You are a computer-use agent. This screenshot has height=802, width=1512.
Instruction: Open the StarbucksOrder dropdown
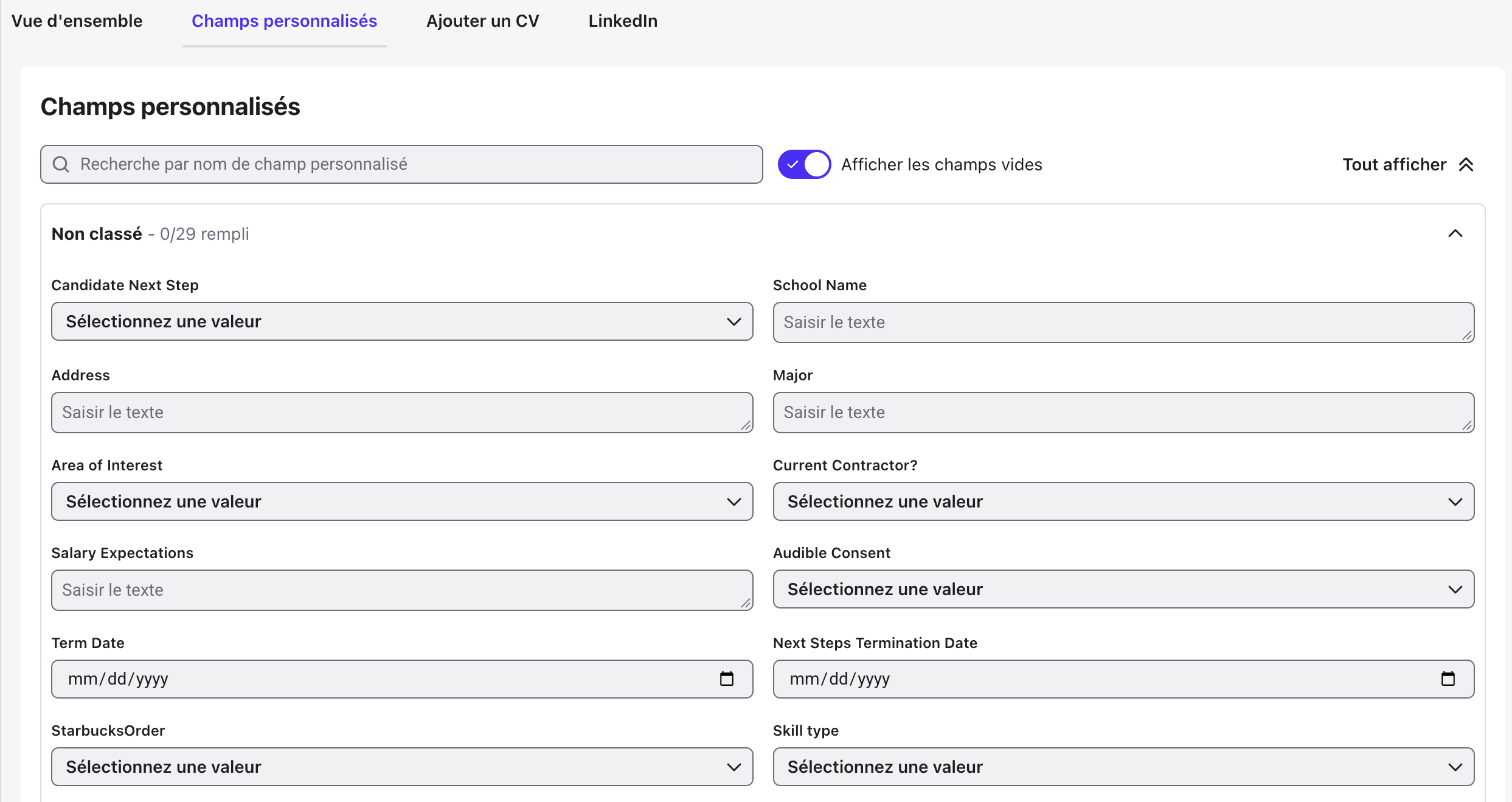tap(402, 767)
